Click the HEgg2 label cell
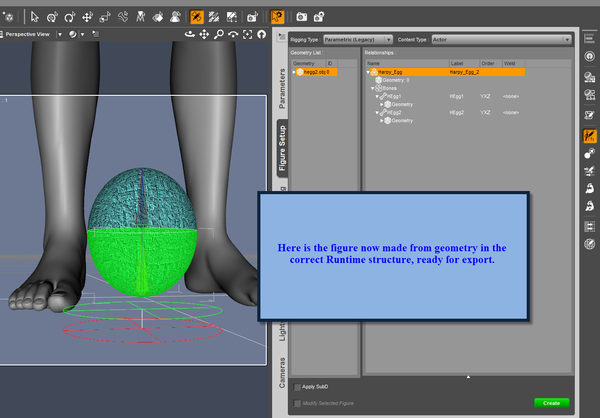 pos(457,113)
